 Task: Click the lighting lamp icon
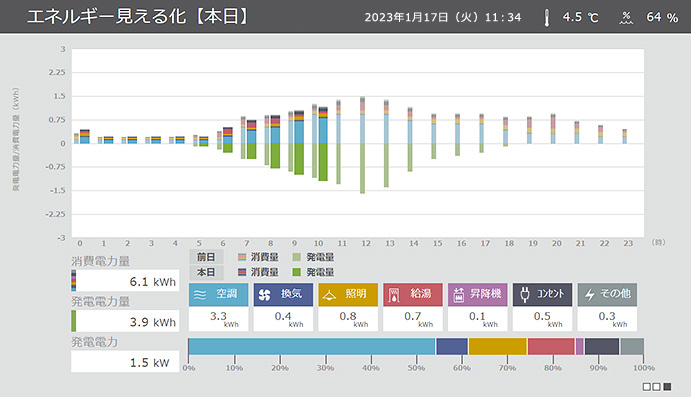tap(329, 295)
